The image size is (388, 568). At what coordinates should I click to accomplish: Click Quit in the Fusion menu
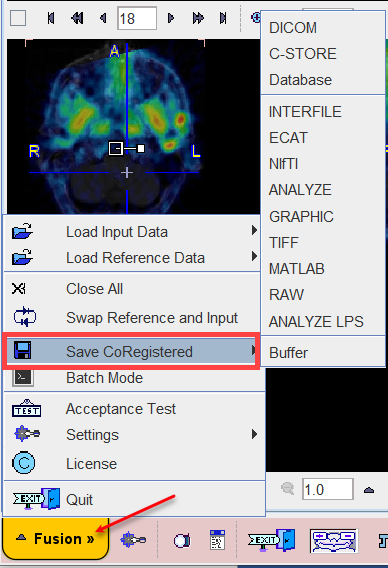coord(79,500)
